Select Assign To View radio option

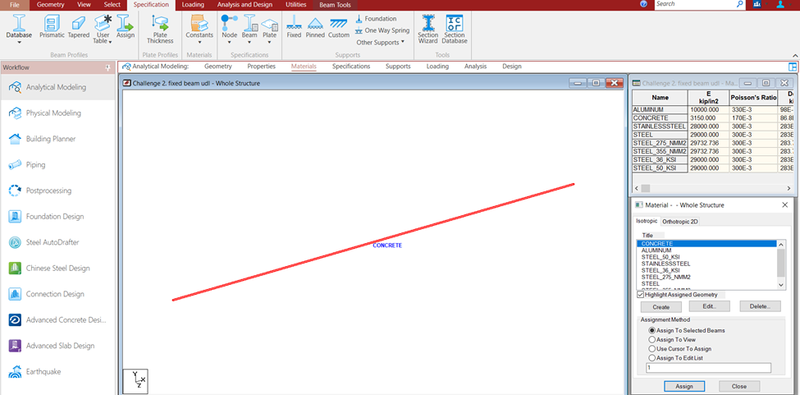(x=652, y=339)
